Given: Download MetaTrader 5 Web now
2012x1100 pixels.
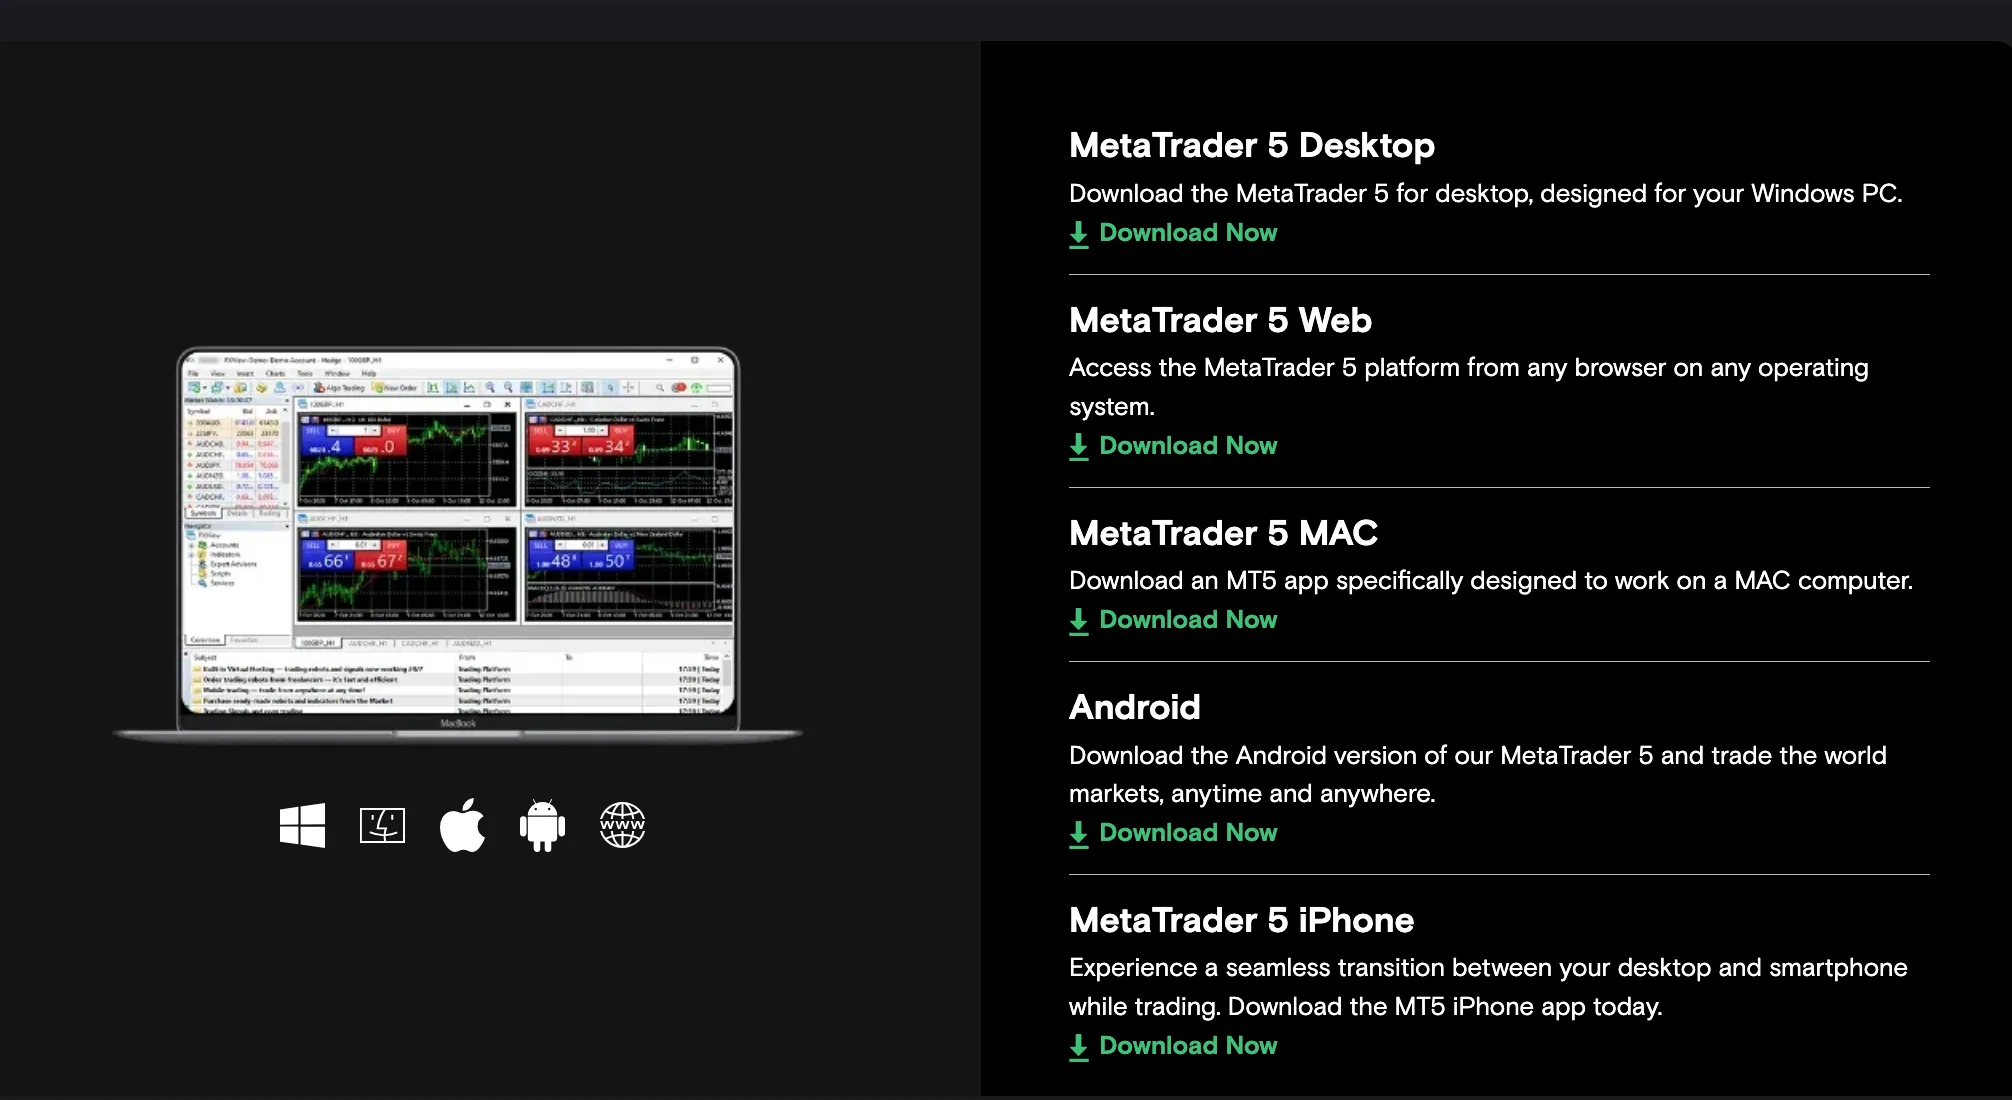Looking at the screenshot, I should click(1173, 446).
